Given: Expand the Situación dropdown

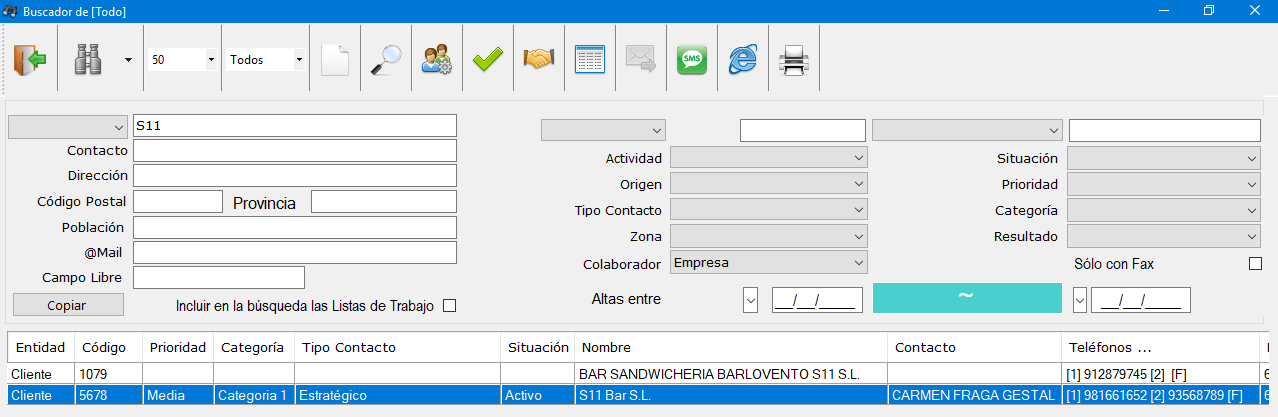Looking at the screenshot, I should tap(1164, 158).
